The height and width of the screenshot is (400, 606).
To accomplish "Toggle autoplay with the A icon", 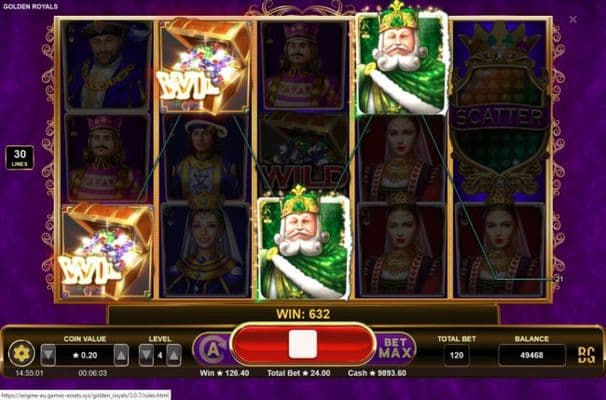I will pyautogui.click(x=212, y=350).
